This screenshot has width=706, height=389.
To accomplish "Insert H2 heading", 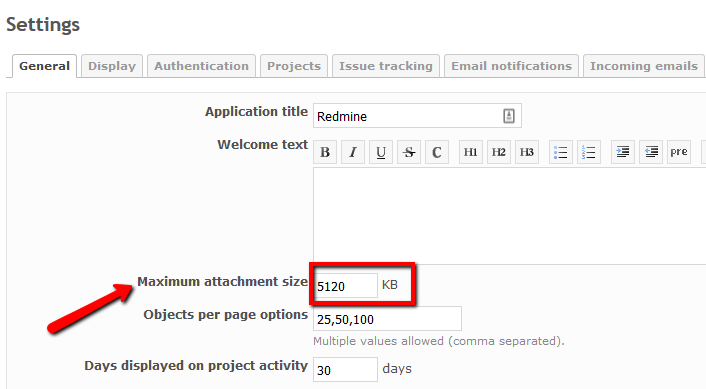I will [x=498, y=152].
